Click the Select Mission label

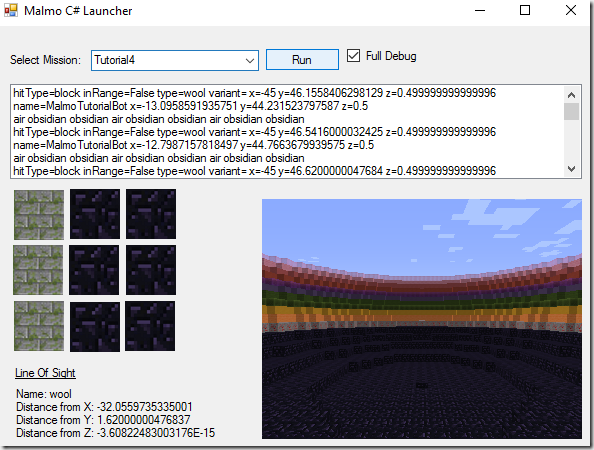coord(45,60)
